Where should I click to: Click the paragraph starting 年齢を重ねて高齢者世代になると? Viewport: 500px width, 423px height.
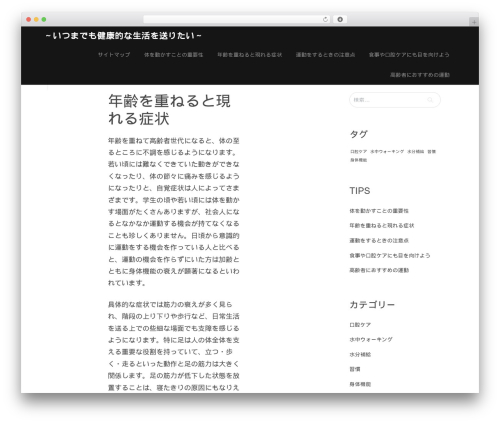pyautogui.click(x=174, y=212)
